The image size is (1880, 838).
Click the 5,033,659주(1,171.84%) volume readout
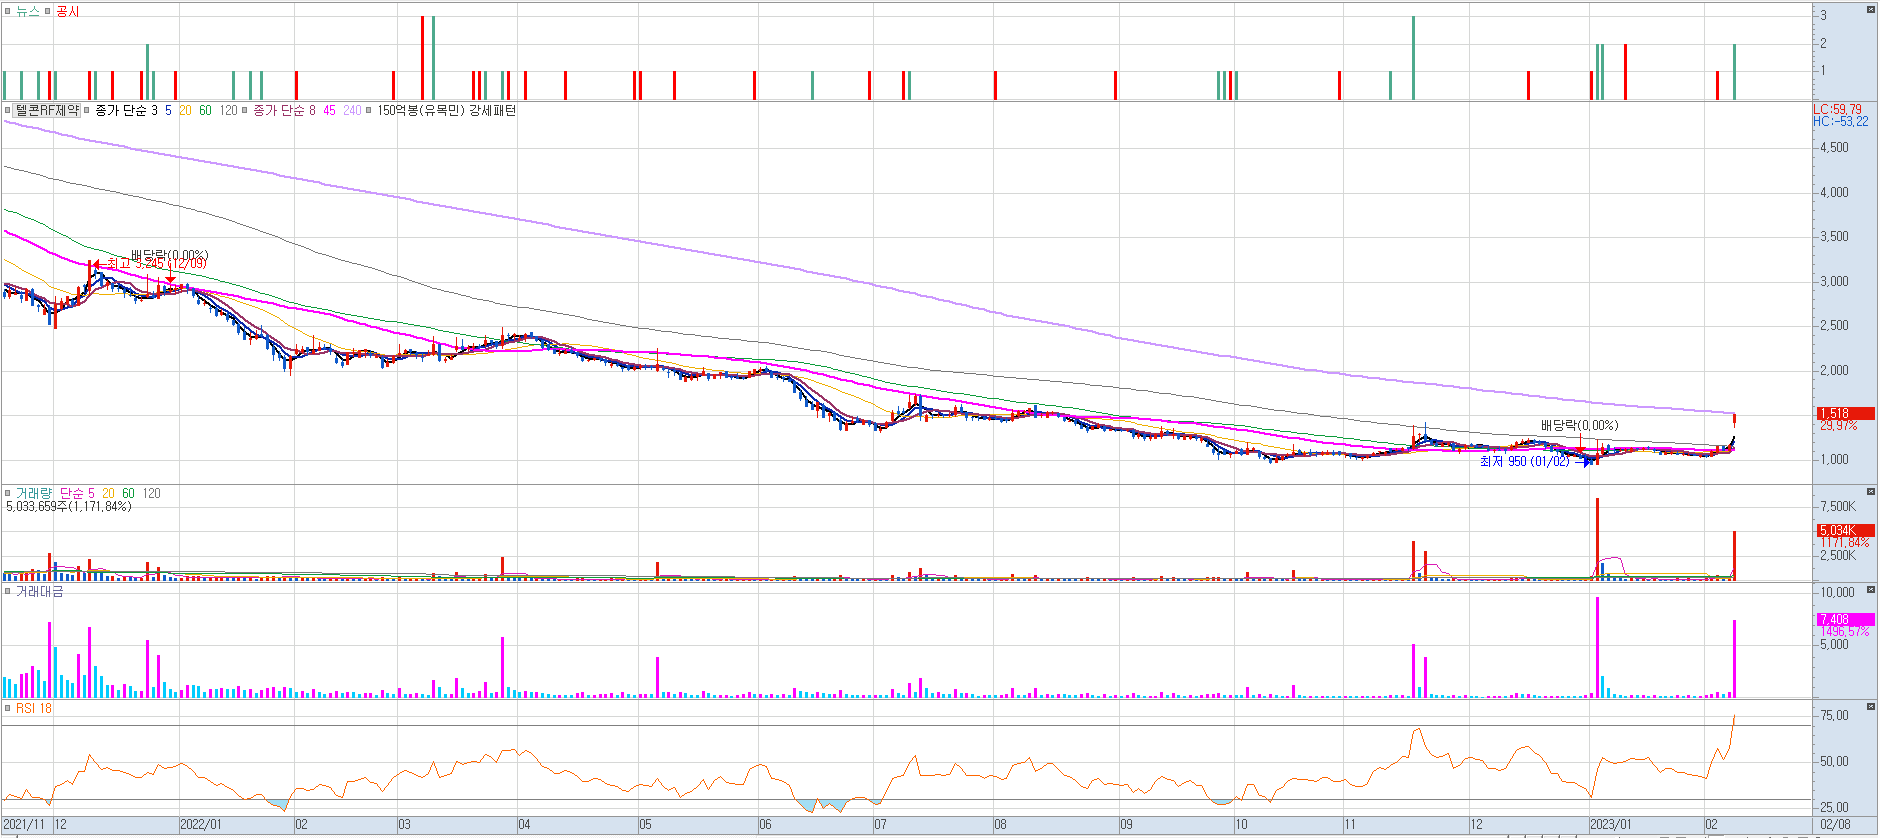click(69, 506)
